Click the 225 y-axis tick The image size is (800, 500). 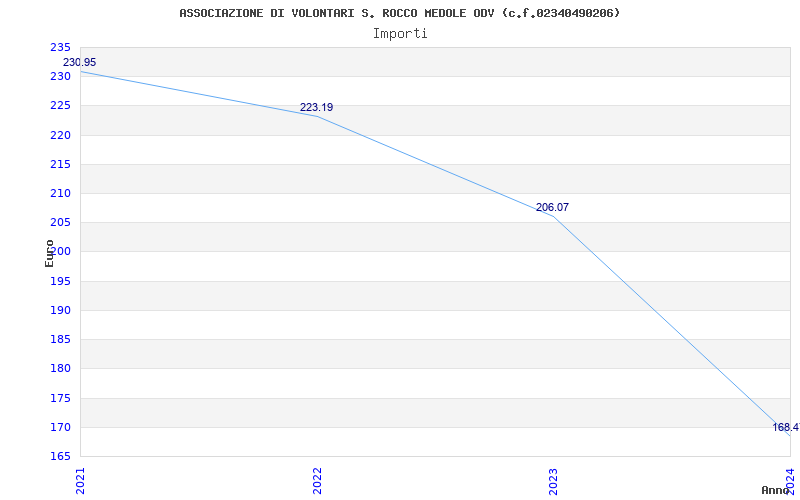coord(60,106)
